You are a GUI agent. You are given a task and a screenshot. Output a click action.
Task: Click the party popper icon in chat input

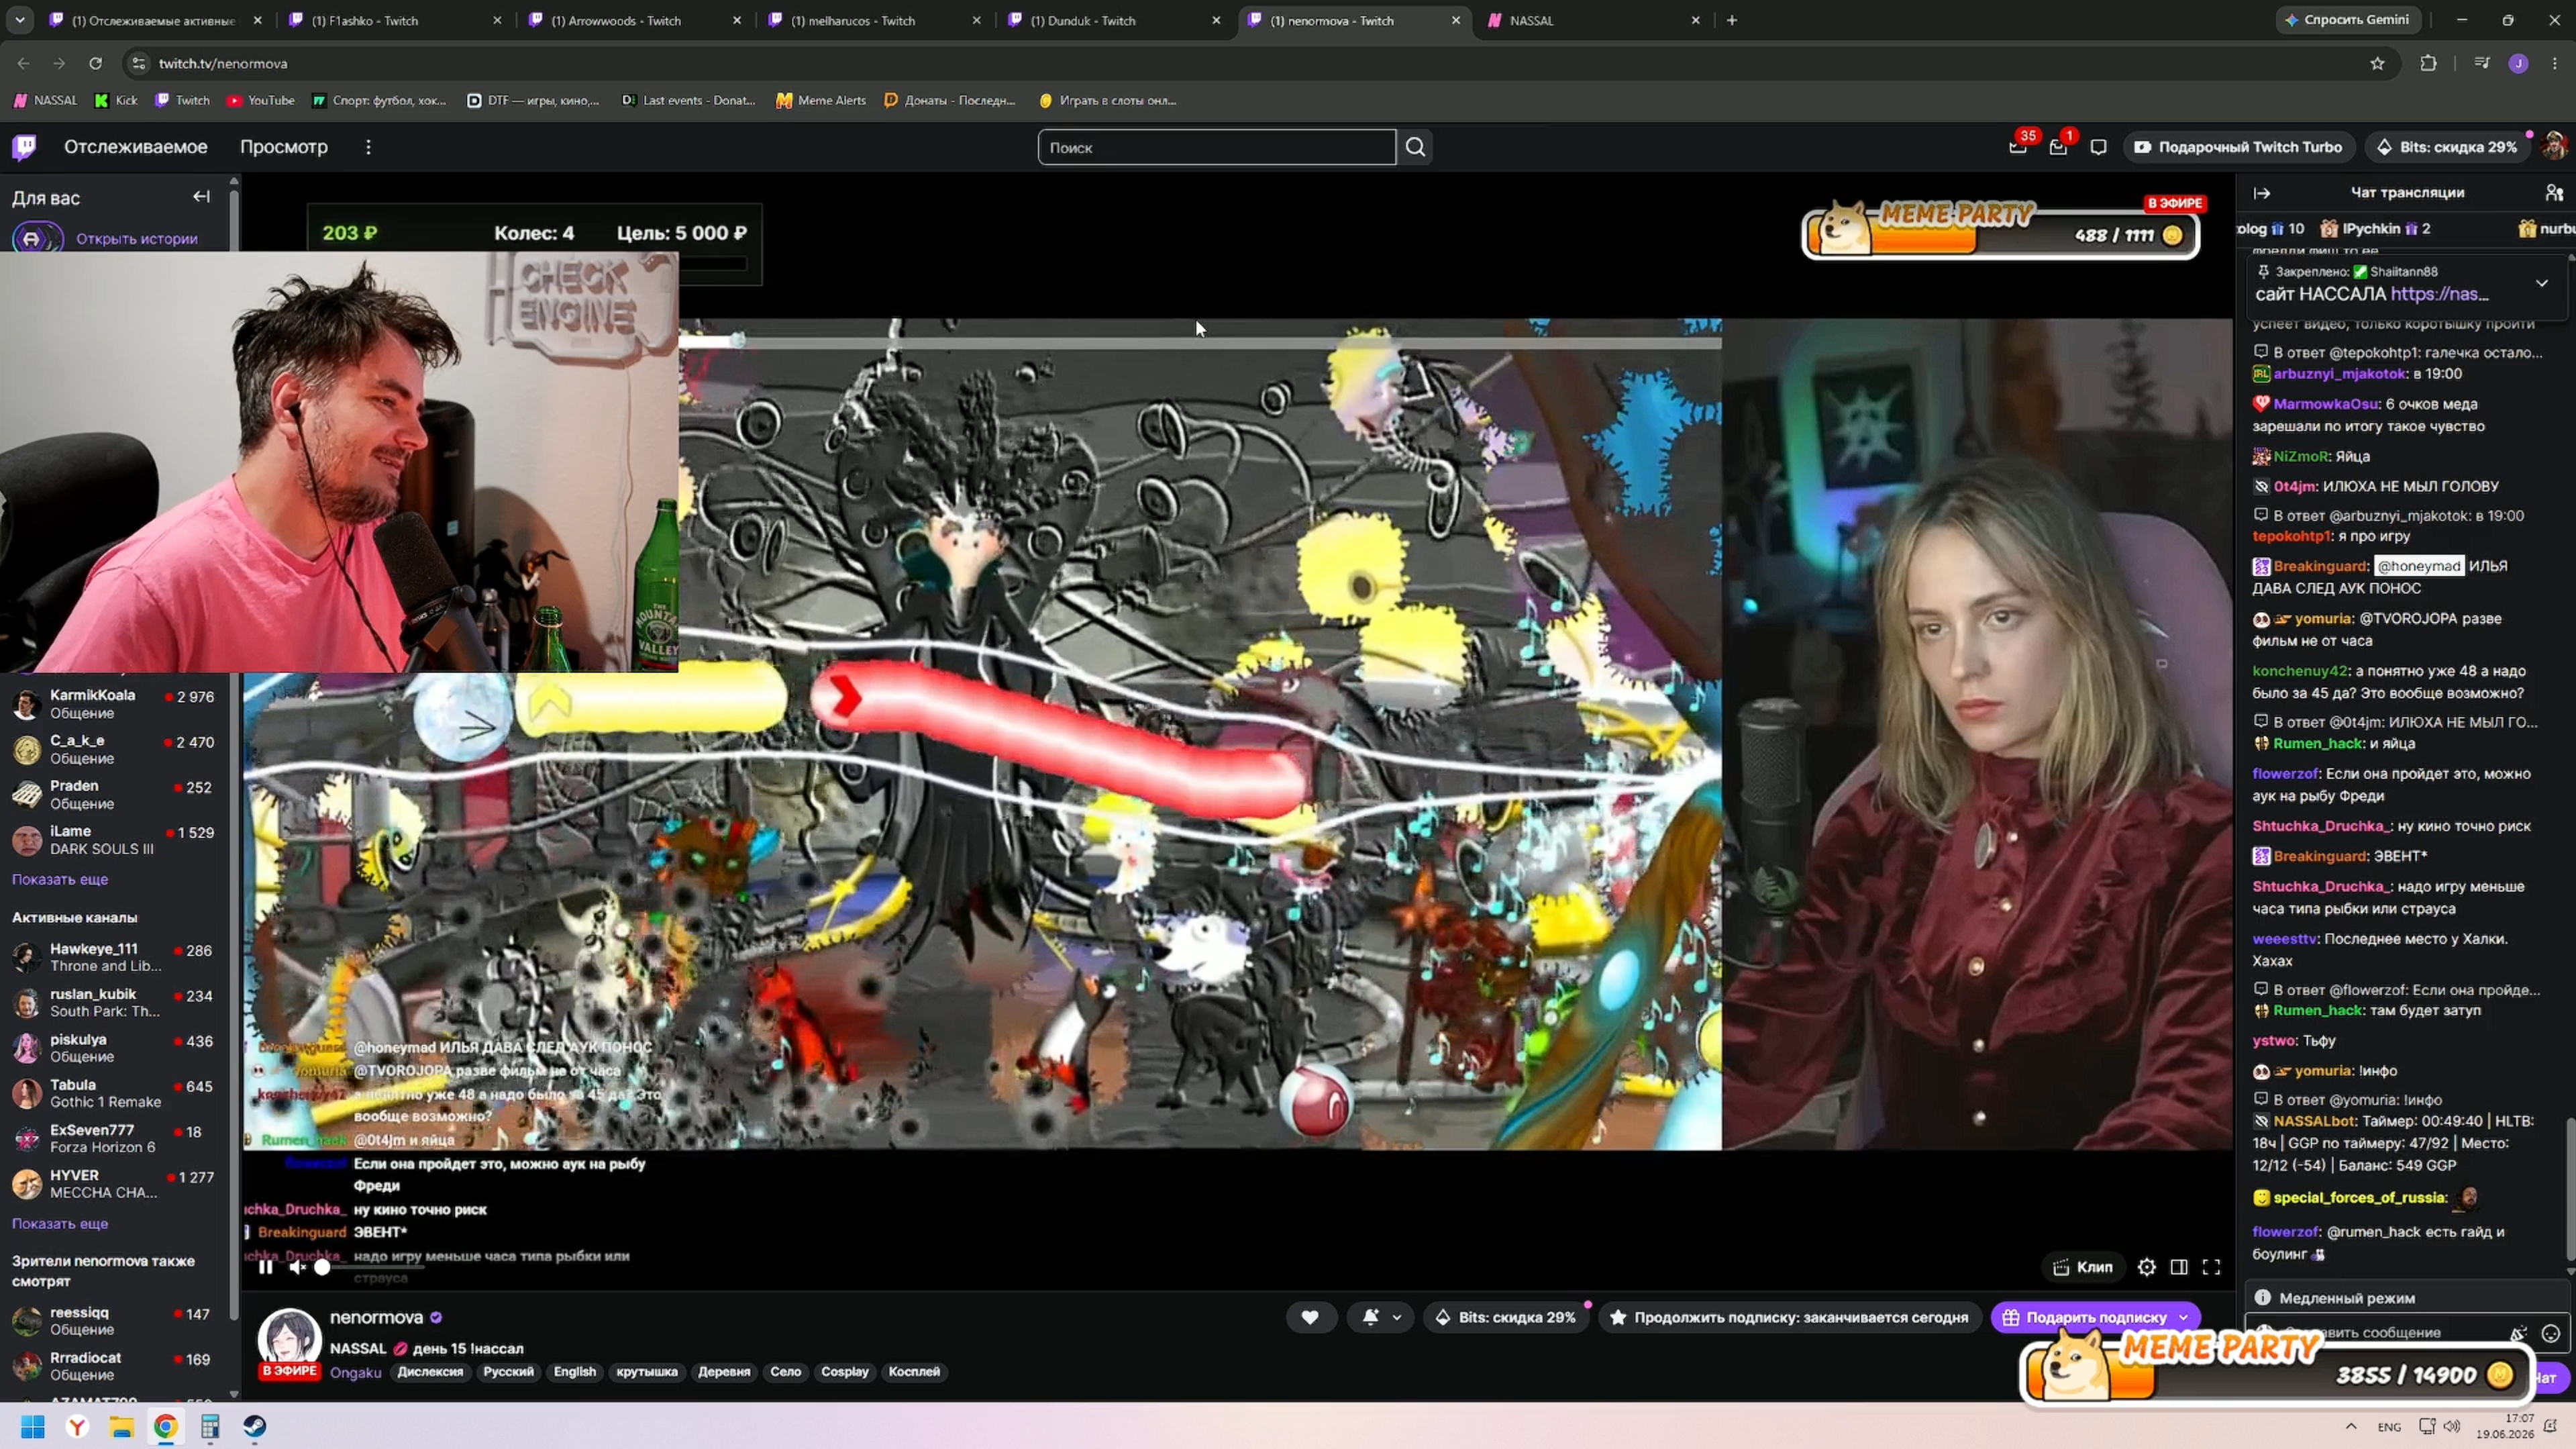(x=2518, y=1333)
